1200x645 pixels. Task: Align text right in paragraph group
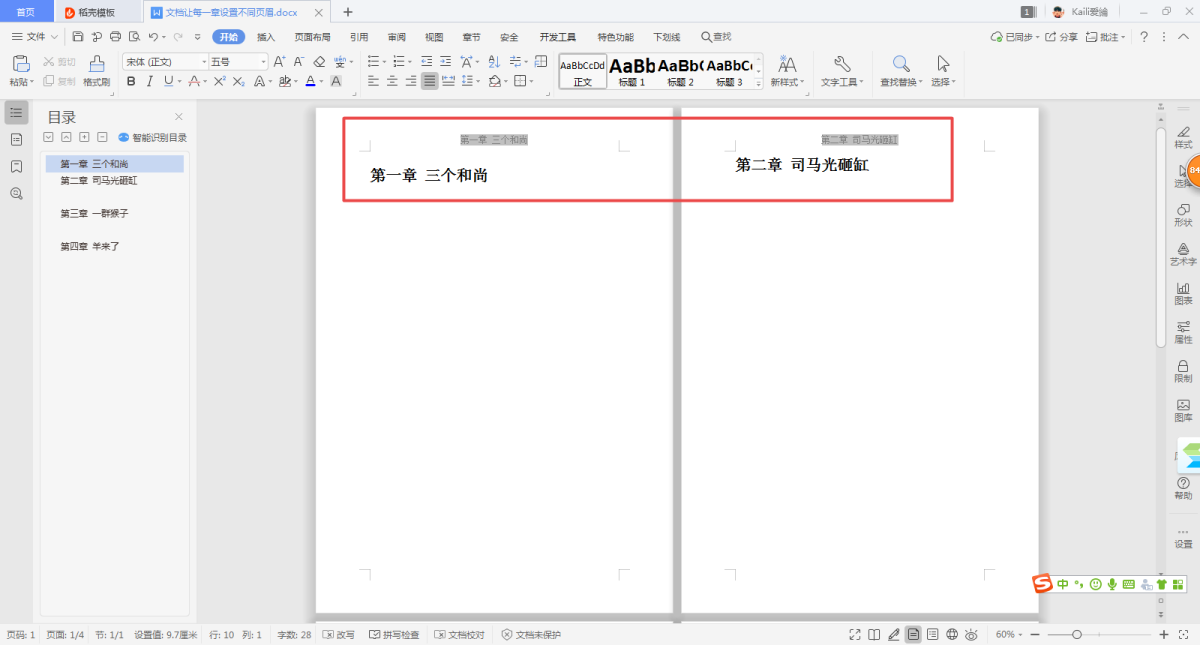pos(411,81)
